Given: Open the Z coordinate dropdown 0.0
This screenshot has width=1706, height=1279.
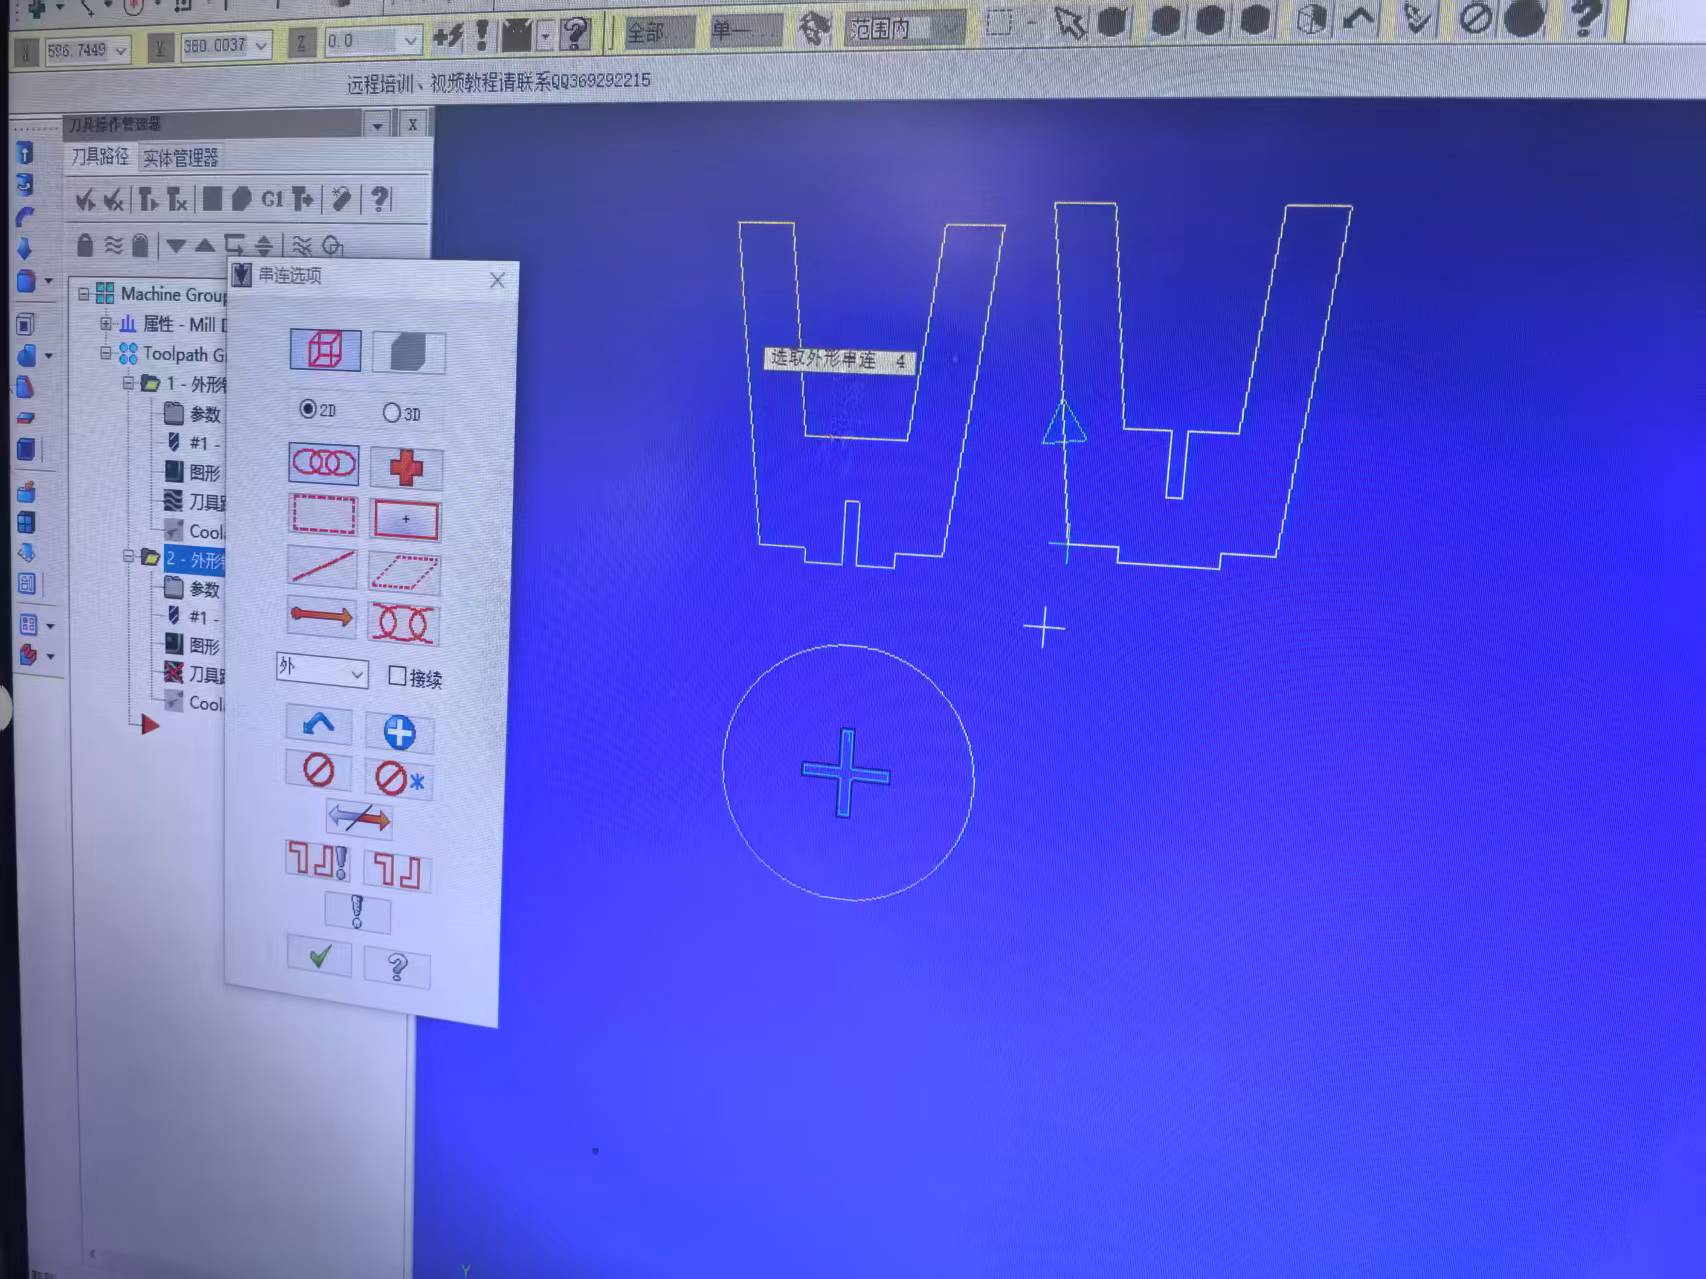Looking at the screenshot, I should [x=410, y=41].
